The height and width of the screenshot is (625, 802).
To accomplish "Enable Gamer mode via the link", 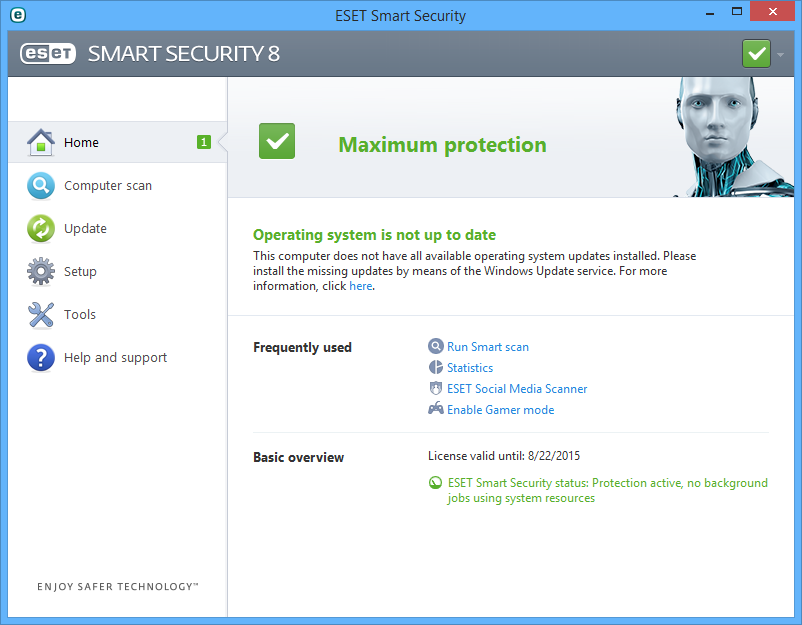I will pos(500,410).
